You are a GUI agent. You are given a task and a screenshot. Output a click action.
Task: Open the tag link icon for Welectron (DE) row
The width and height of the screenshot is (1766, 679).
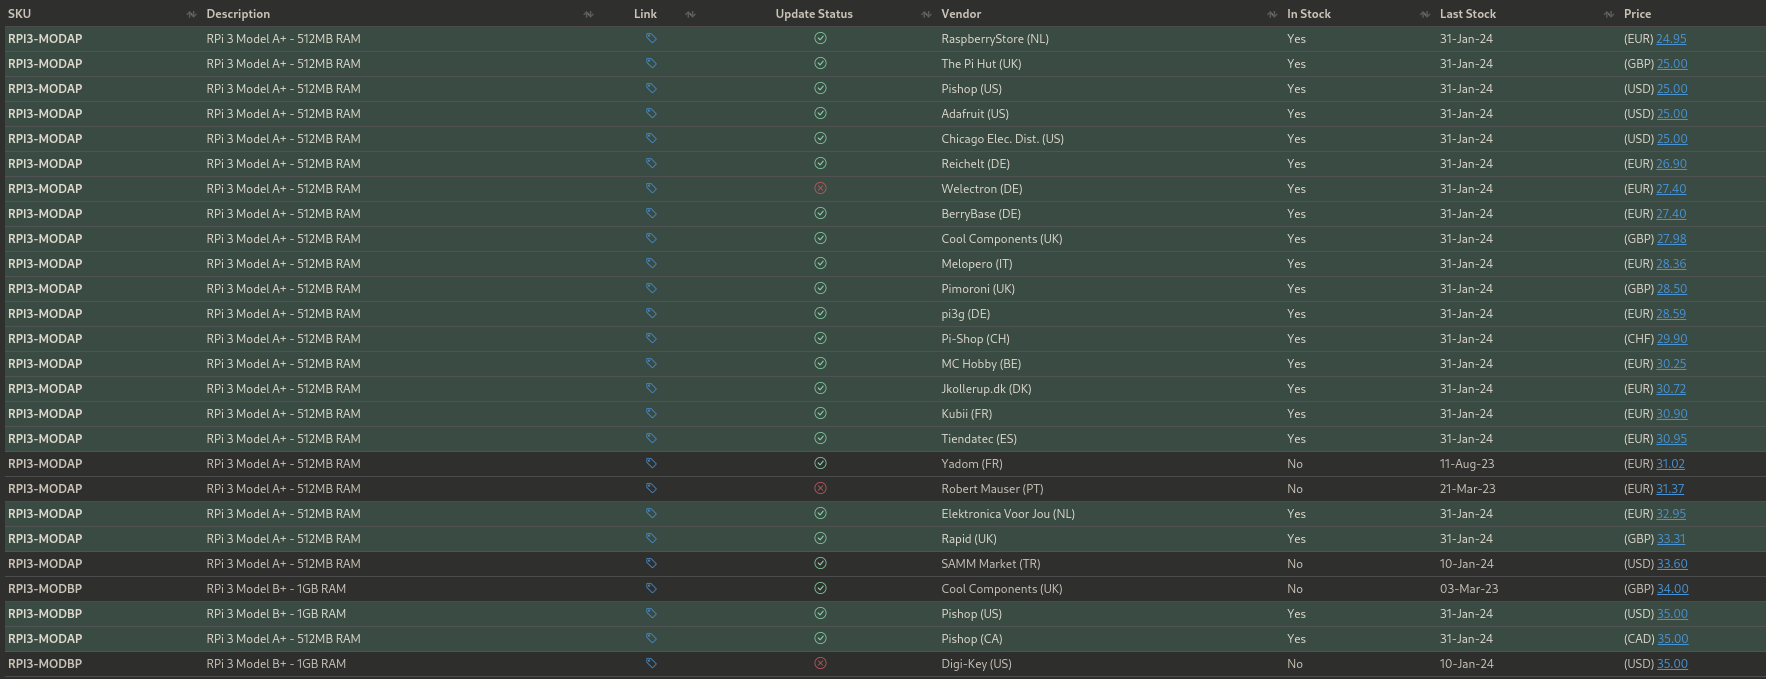tap(651, 188)
